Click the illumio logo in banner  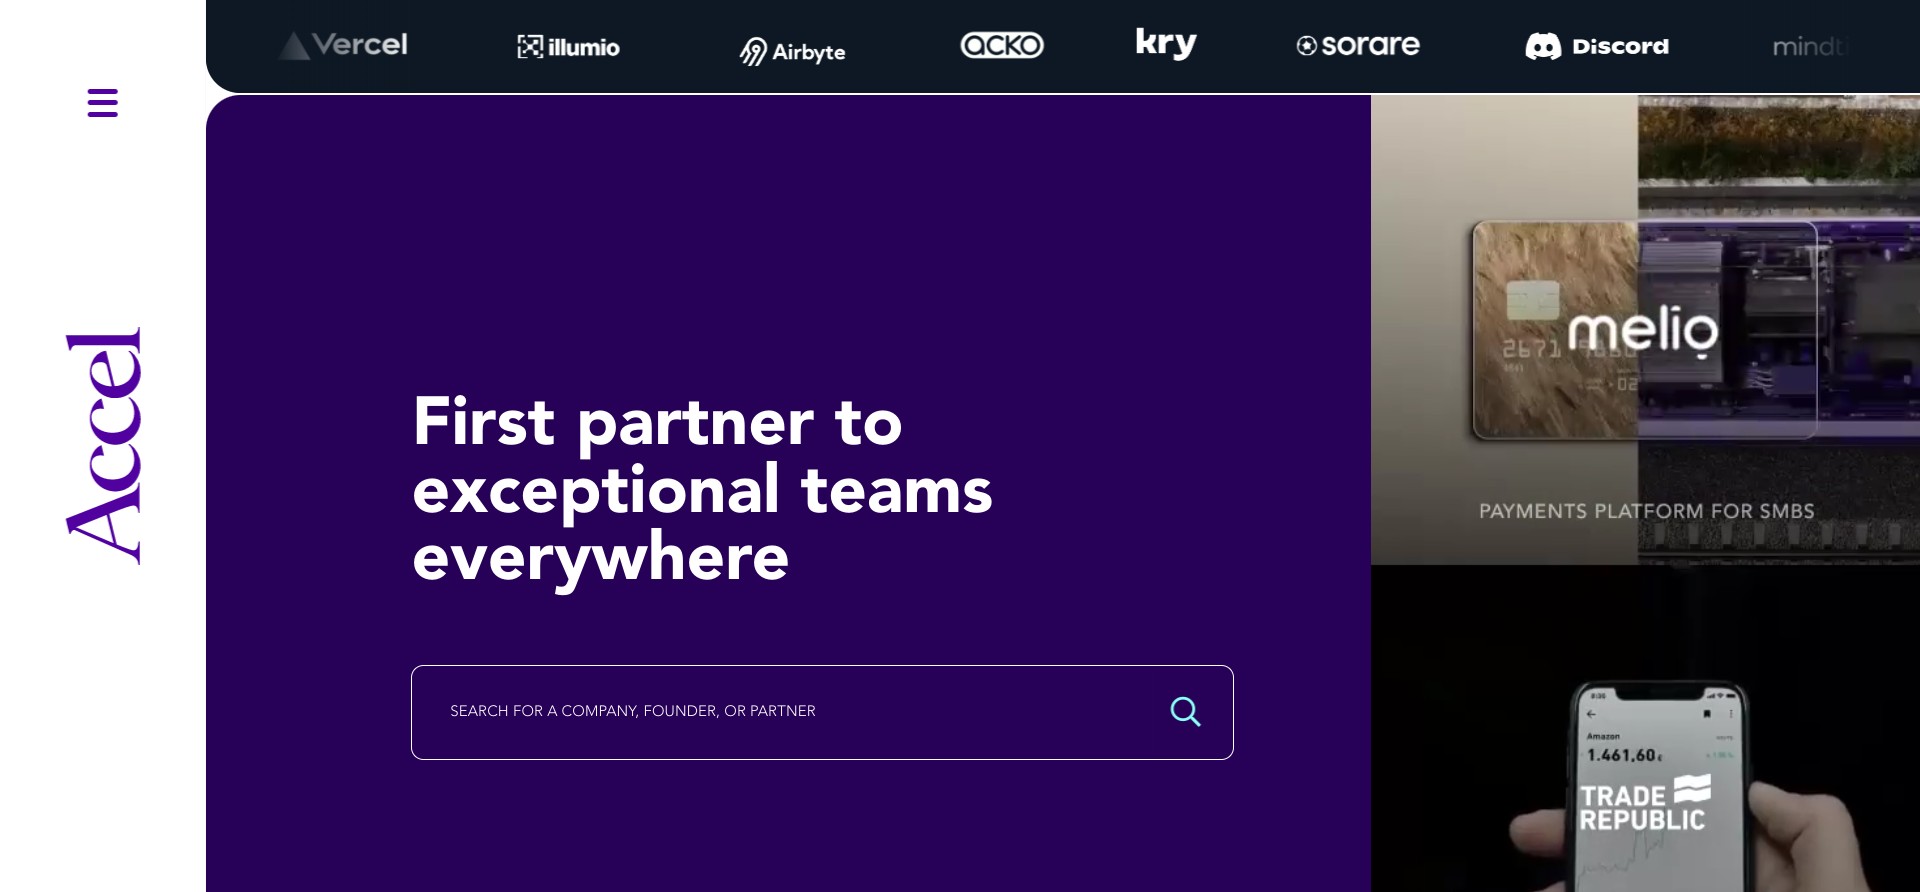(568, 47)
